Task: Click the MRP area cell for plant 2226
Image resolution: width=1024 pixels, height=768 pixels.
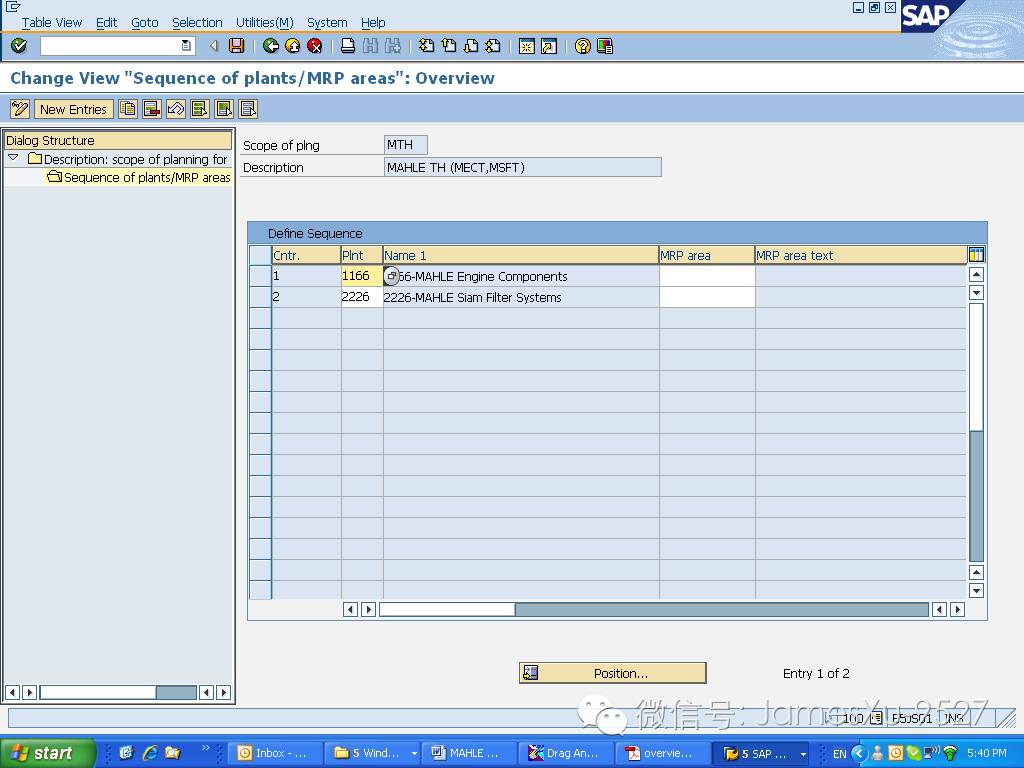Action: (x=707, y=296)
